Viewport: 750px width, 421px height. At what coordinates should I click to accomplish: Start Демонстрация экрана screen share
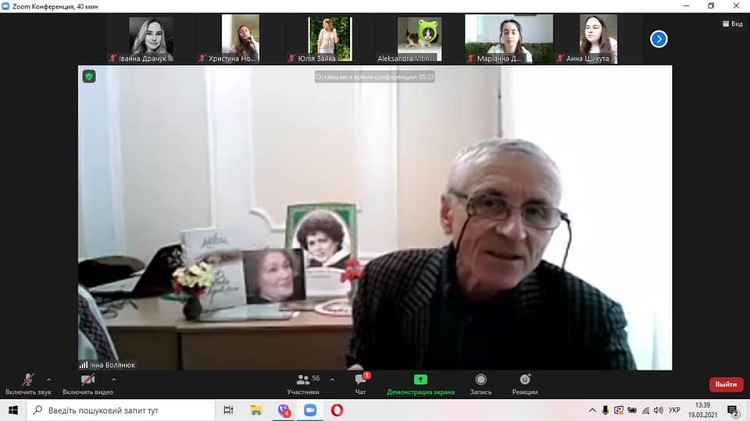420,383
